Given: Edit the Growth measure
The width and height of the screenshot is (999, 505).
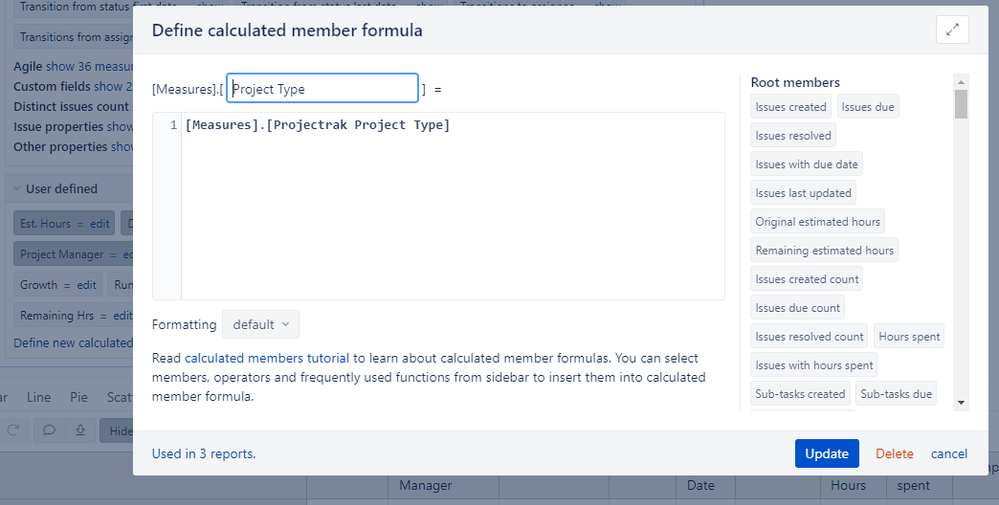Looking at the screenshot, I should tap(87, 285).
